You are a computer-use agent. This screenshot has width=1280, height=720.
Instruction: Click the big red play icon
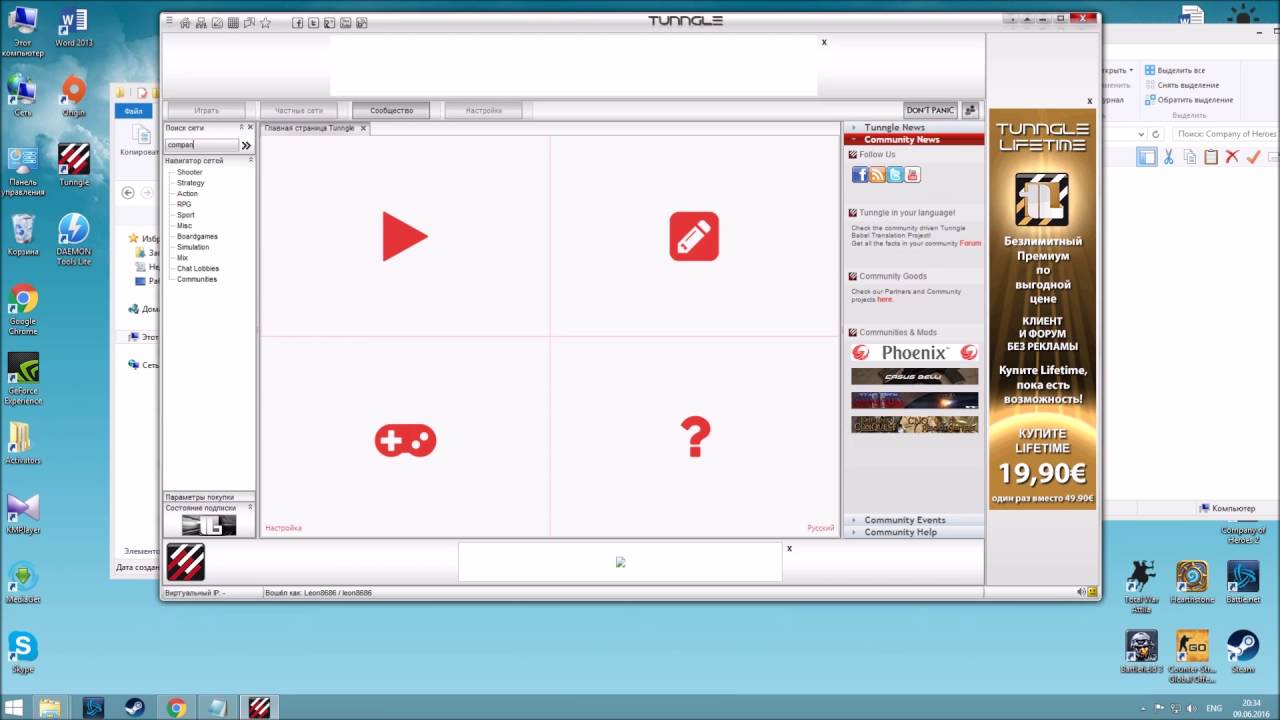405,236
